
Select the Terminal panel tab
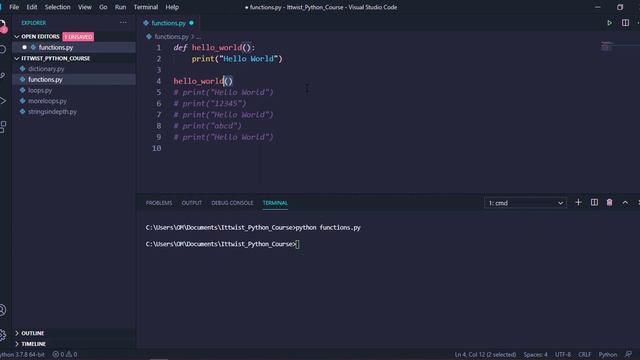click(x=275, y=203)
